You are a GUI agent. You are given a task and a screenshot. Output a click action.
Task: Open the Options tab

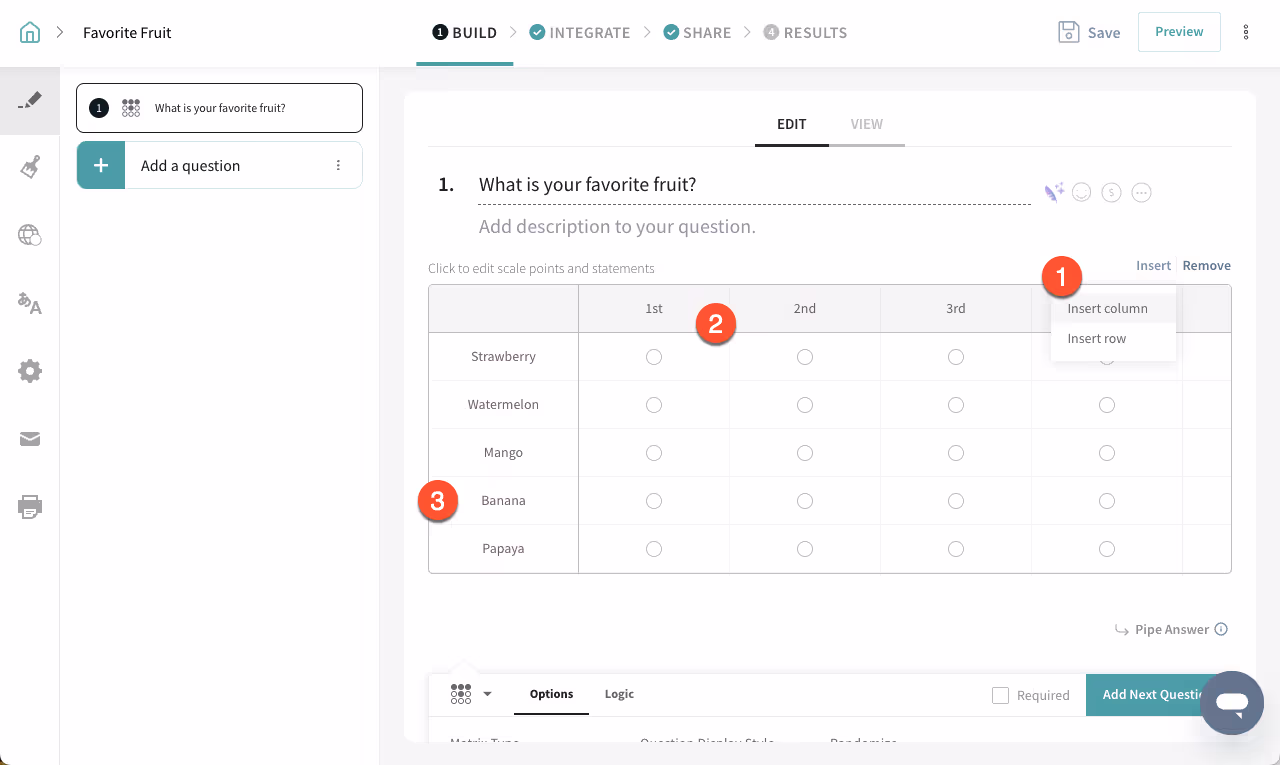pyautogui.click(x=551, y=694)
